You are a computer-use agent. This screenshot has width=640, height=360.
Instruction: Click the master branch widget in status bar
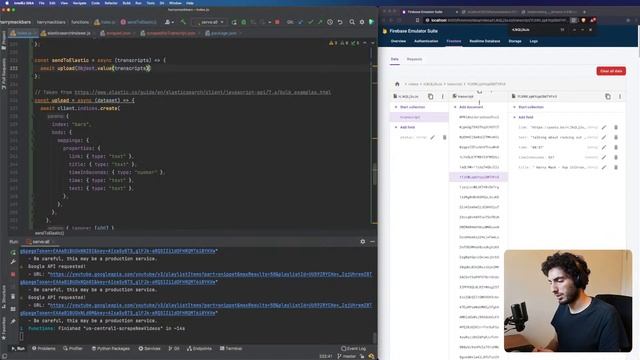(347, 356)
